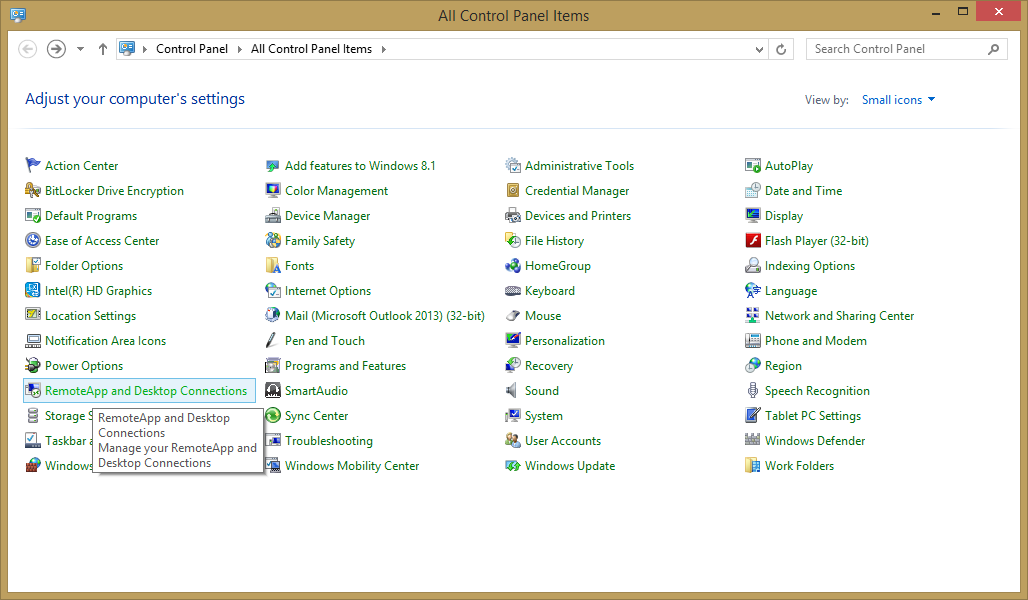Open BitLocker Drive Encryption

(113, 190)
